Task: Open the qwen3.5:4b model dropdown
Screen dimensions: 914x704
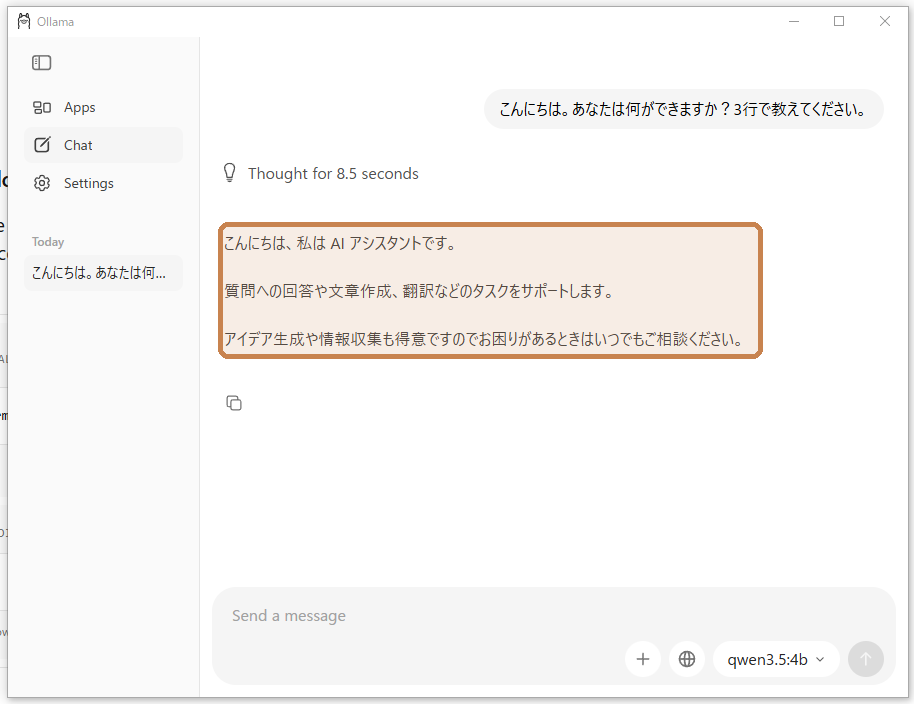Action: 776,659
